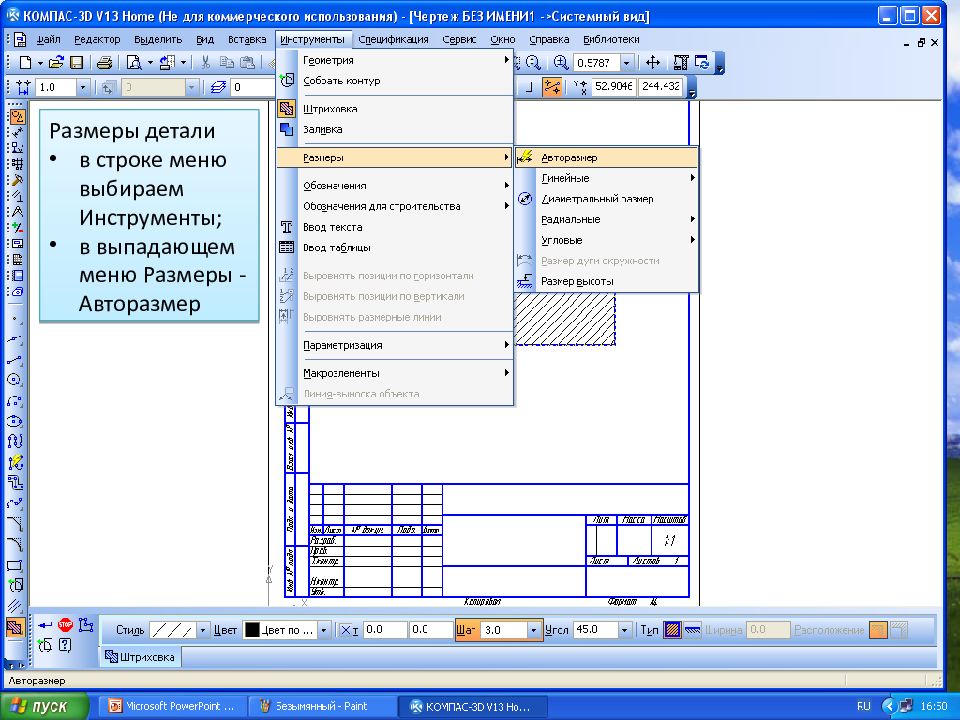
Task: Expand the Угловые submenu
Action: click(606, 240)
